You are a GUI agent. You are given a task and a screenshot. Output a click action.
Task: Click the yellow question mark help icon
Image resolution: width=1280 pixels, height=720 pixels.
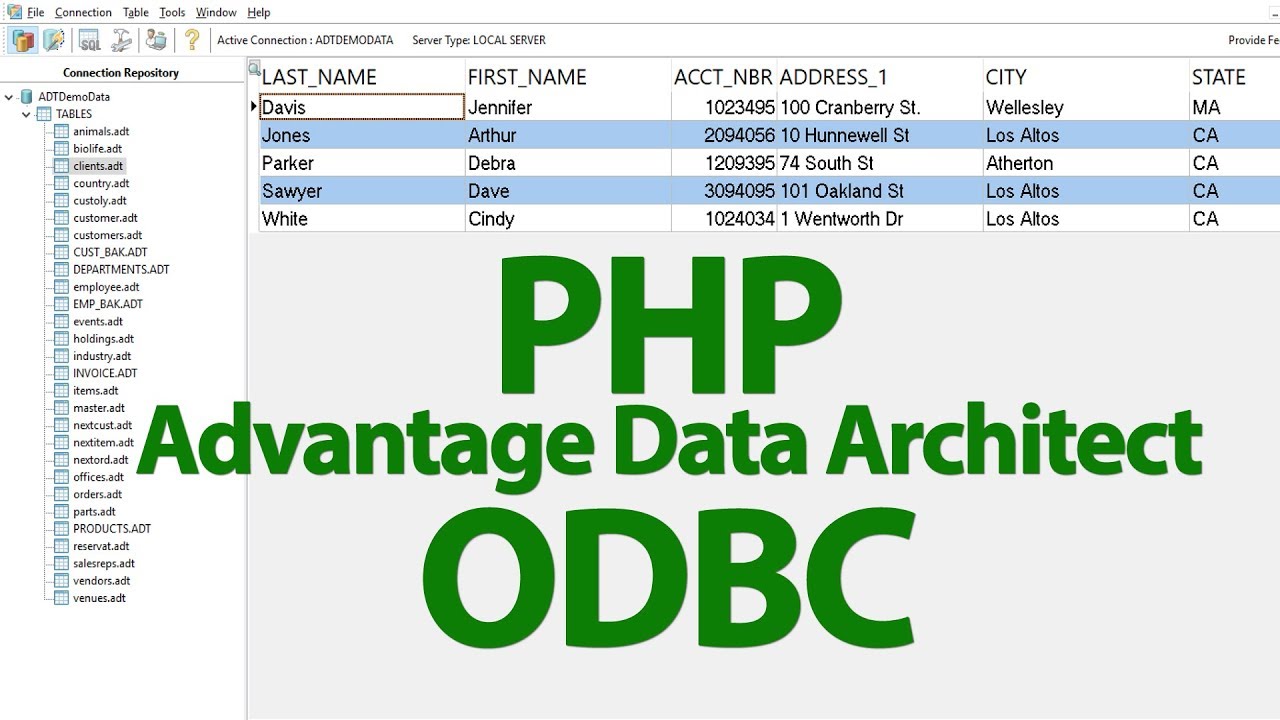coord(192,40)
